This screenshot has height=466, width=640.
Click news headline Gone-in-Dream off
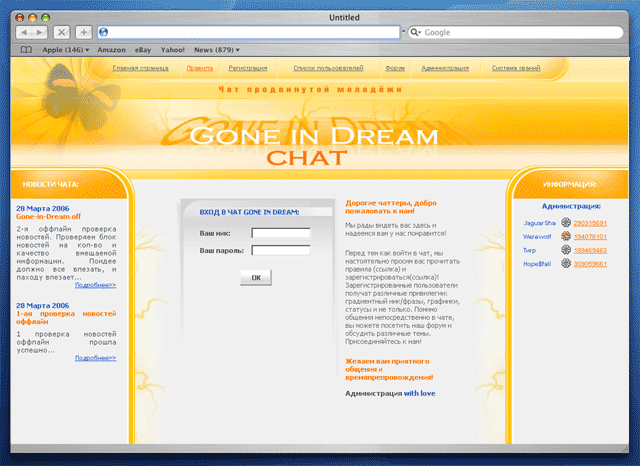[x=49, y=216]
